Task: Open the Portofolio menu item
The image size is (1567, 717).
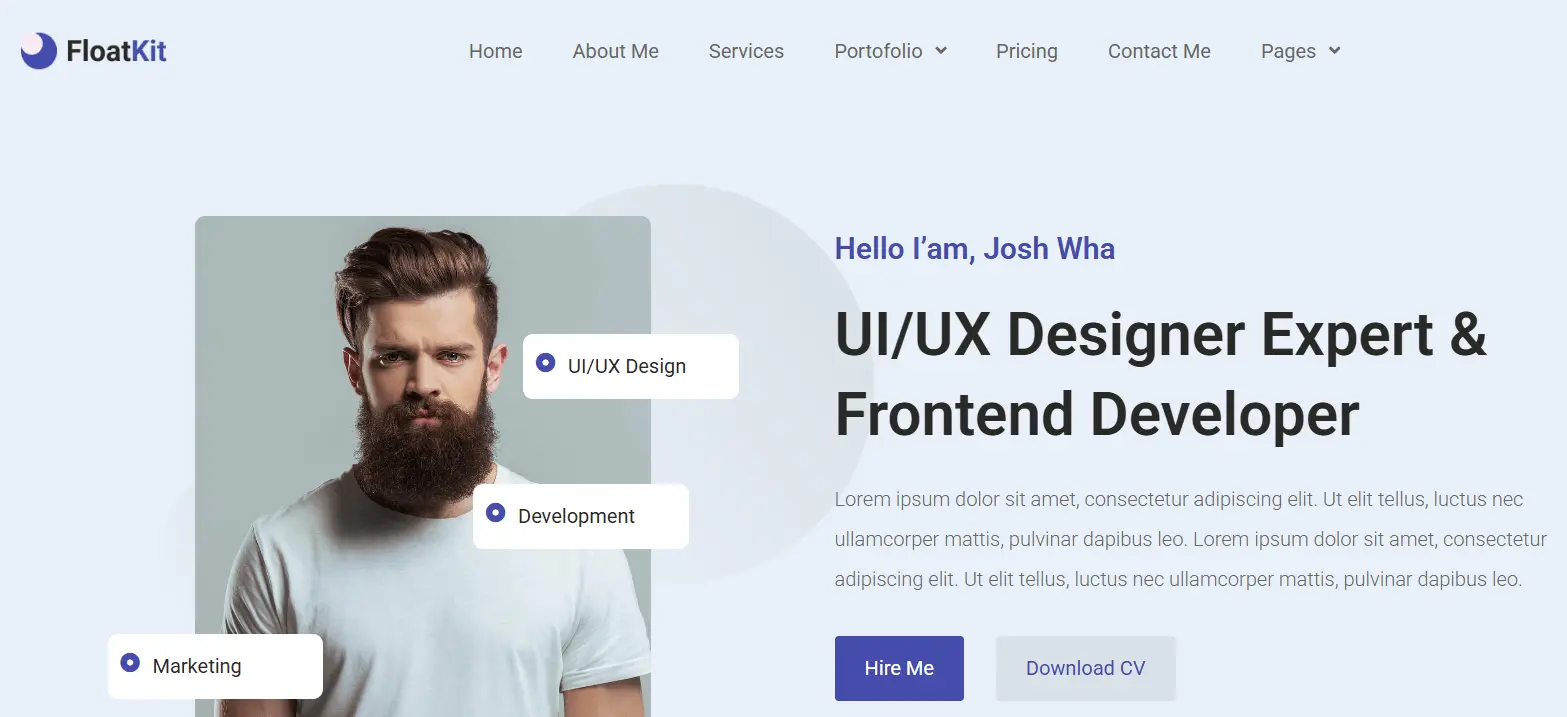Action: [878, 51]
